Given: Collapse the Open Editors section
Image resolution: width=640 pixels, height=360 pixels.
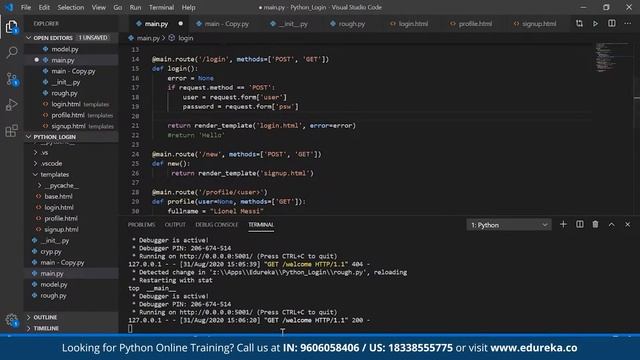Looking at the screenshot, I should pos(71,38).
